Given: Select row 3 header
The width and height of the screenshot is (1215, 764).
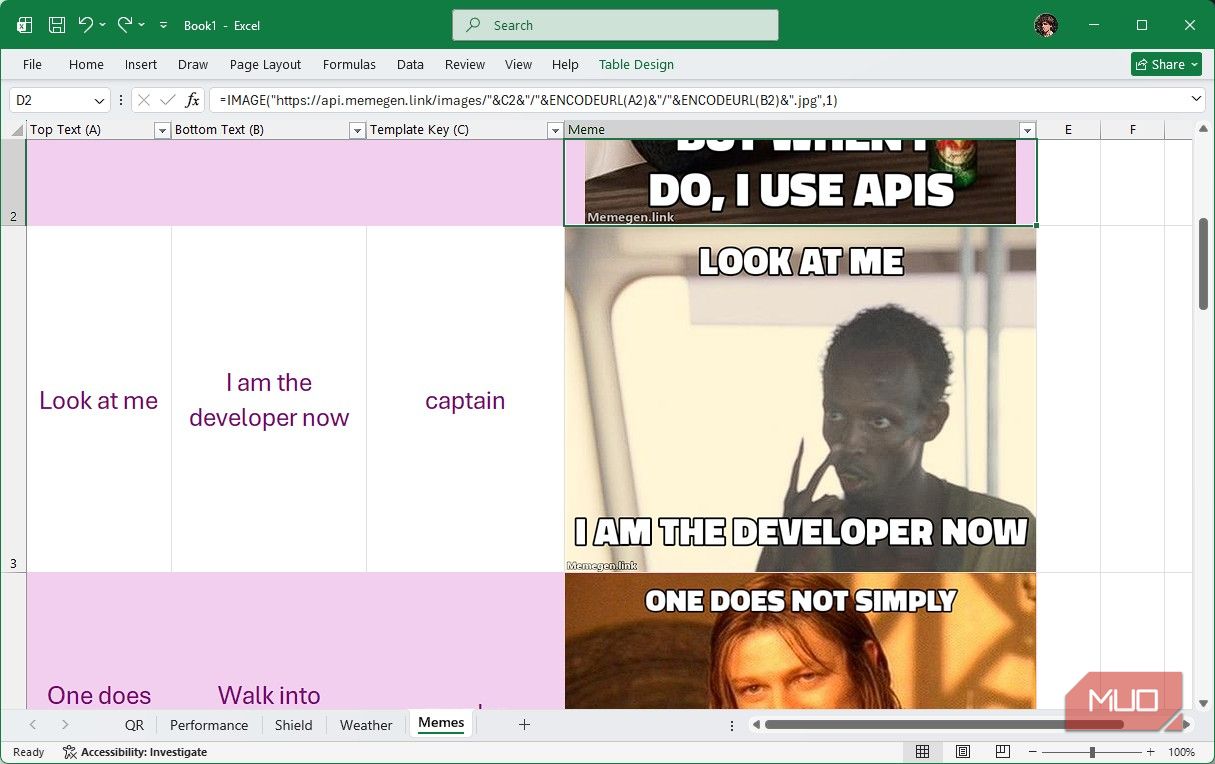Looking at the screenshot, I should coord(13,399).
